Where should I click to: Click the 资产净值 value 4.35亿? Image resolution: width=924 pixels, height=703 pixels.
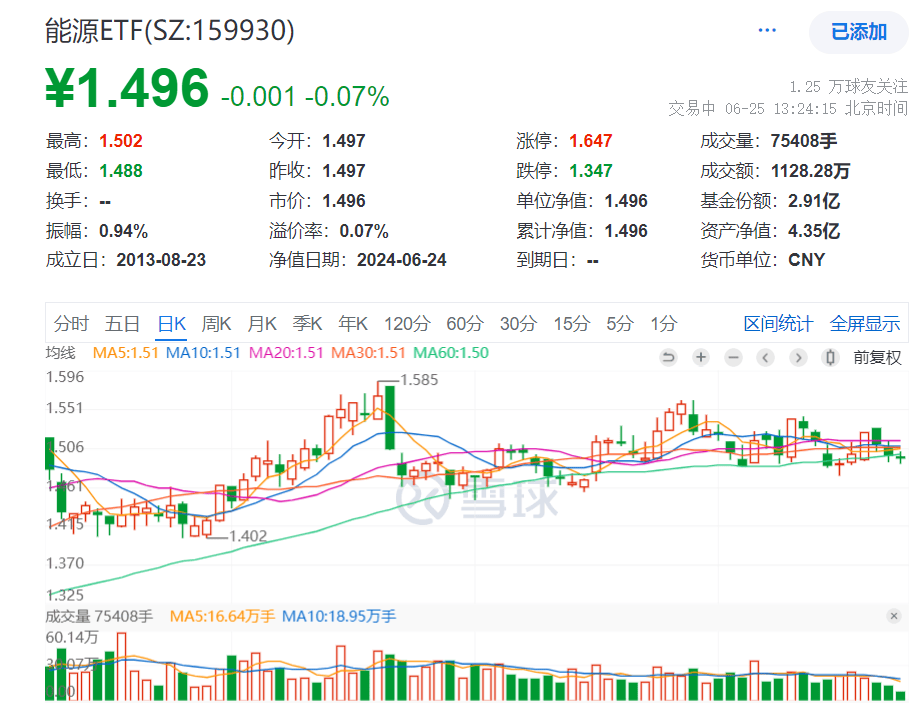coord(814,231)
